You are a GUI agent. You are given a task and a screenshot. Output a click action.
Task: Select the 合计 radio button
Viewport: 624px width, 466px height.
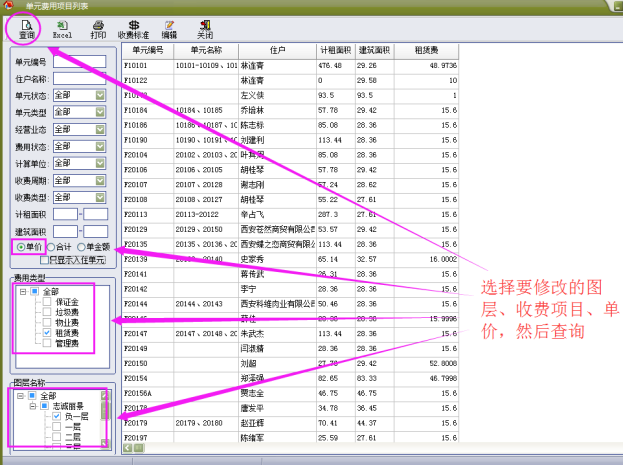point(51,248)
